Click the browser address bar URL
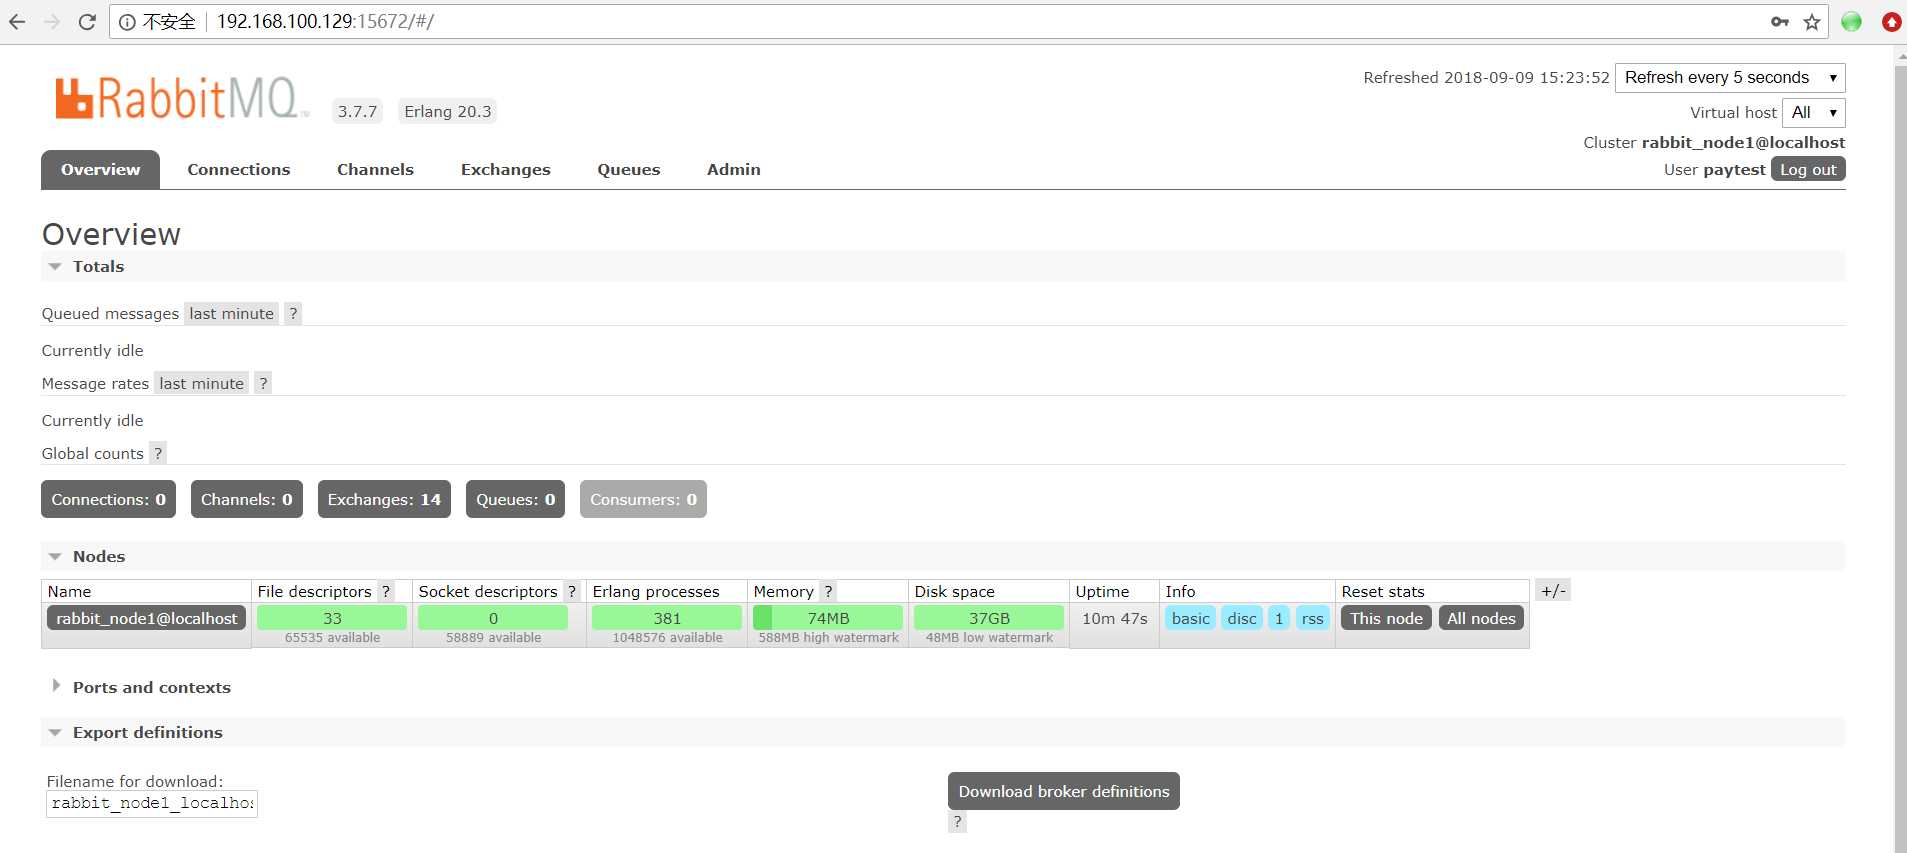The height and width of the screenshot is (853, 1907). tap(325, 22)
